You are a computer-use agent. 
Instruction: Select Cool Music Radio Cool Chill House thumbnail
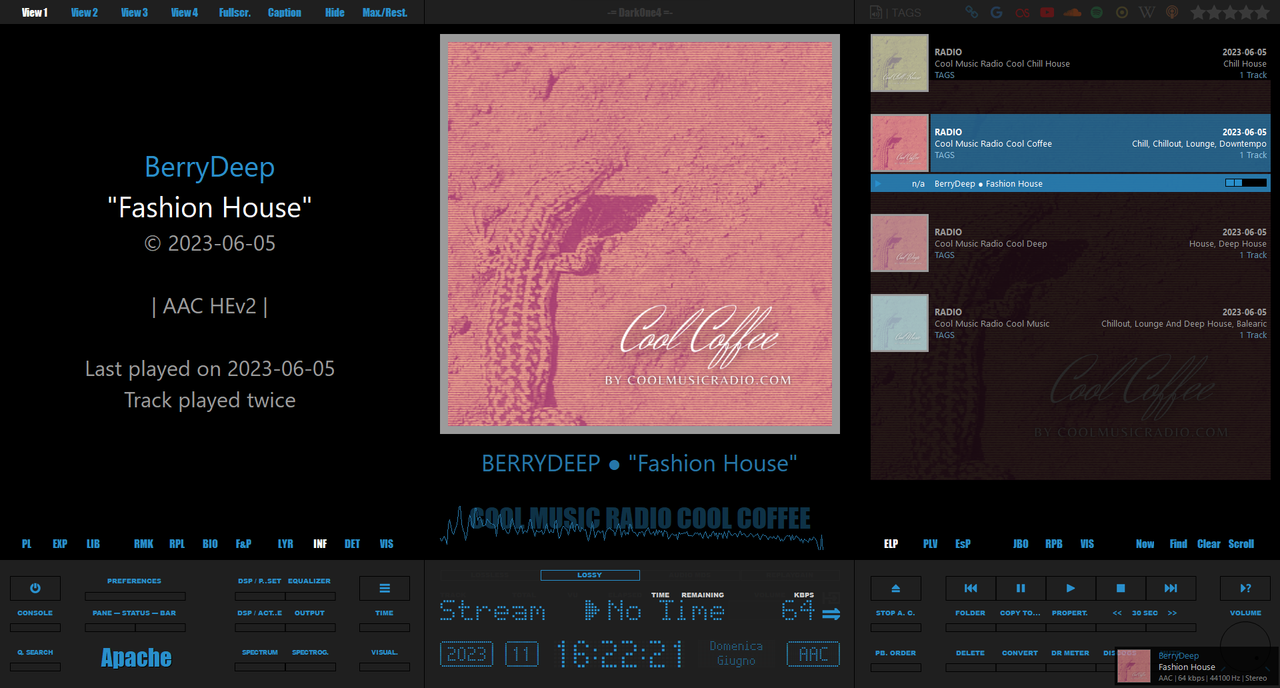point(899,63)
